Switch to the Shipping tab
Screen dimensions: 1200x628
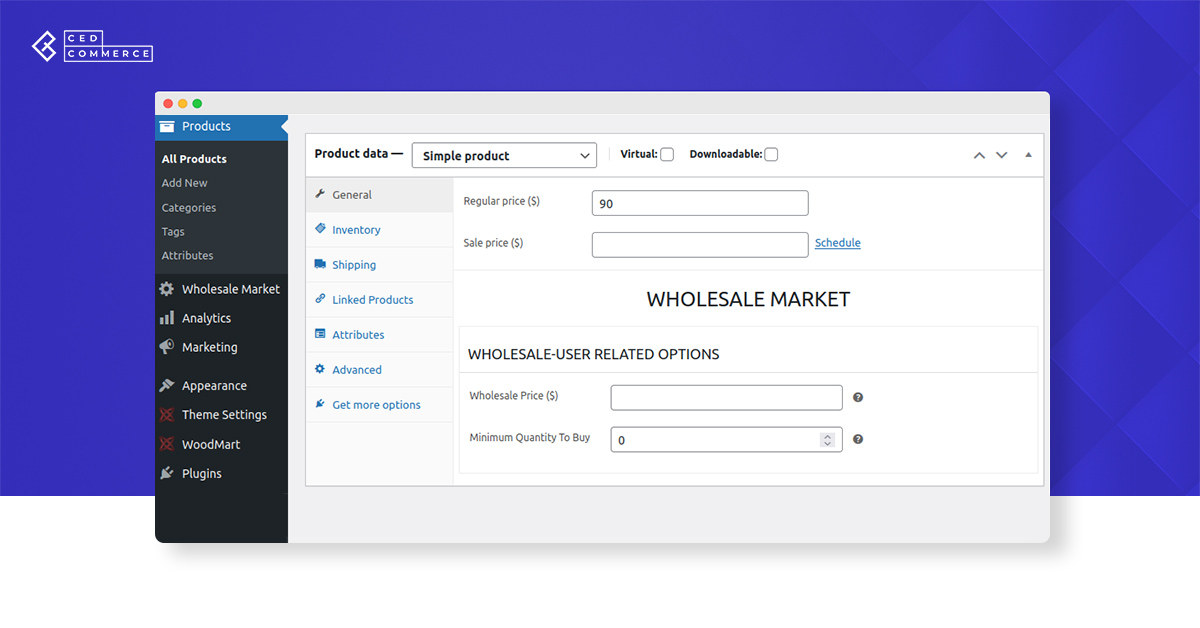point(379,265)
